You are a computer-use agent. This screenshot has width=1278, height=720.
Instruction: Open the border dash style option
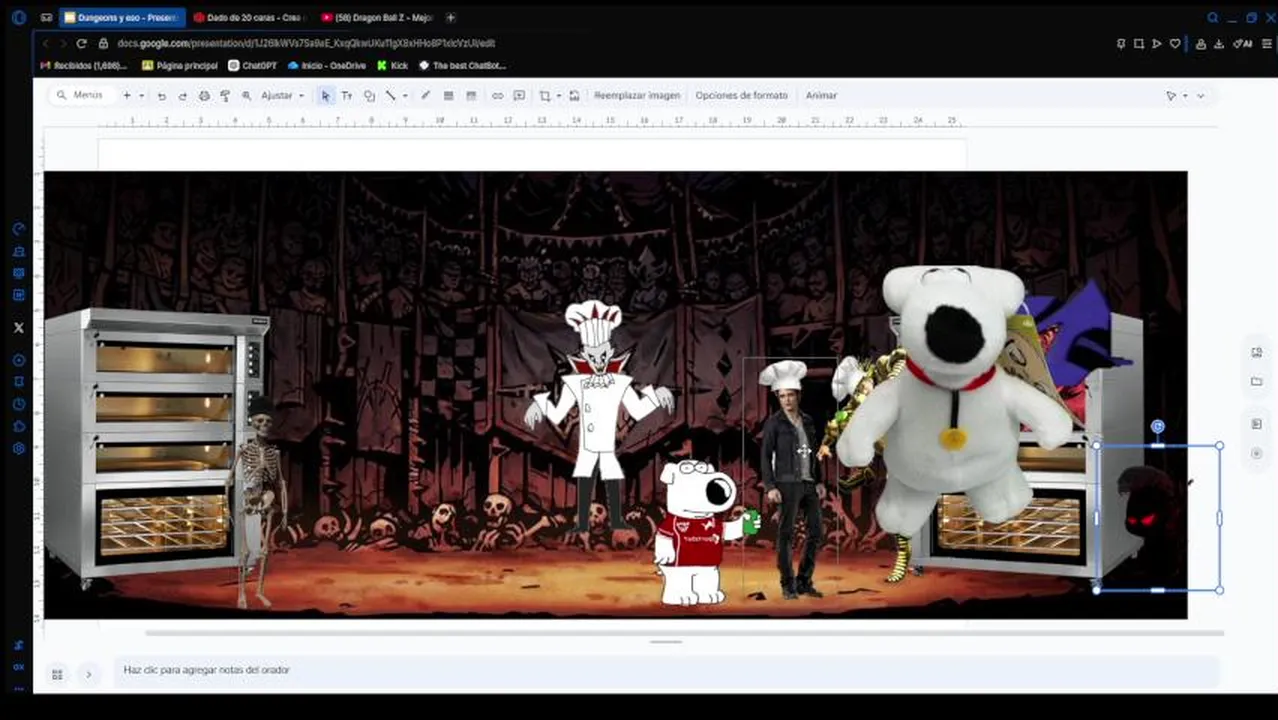point(471,96)
